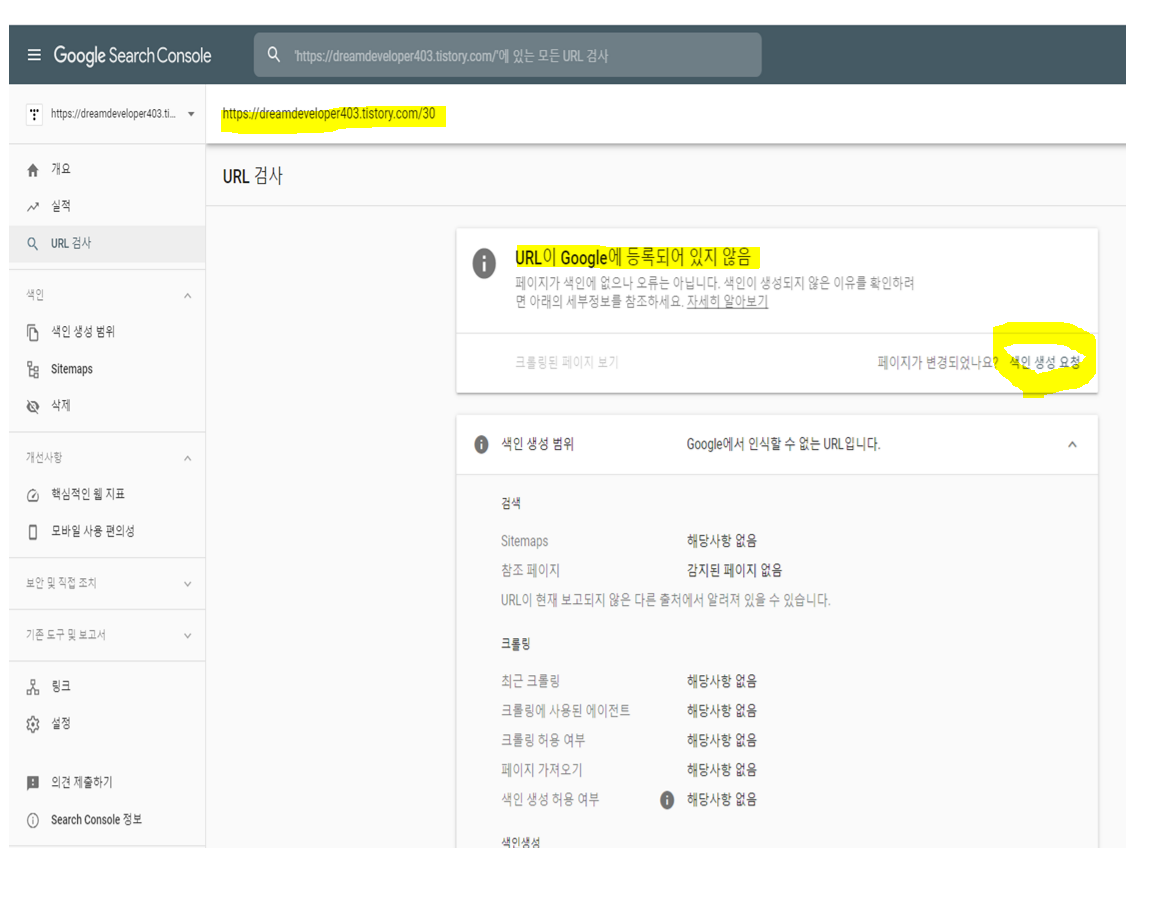Click the URL 검사 magnifier icon in sidebar

[33, 243]
